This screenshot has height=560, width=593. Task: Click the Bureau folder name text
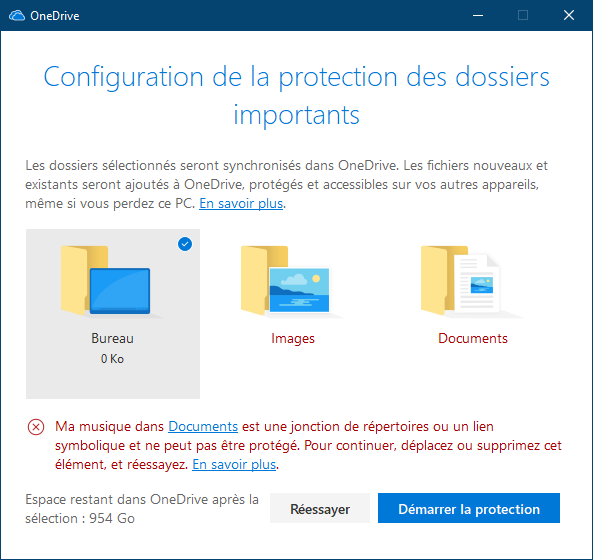(112, 338)
